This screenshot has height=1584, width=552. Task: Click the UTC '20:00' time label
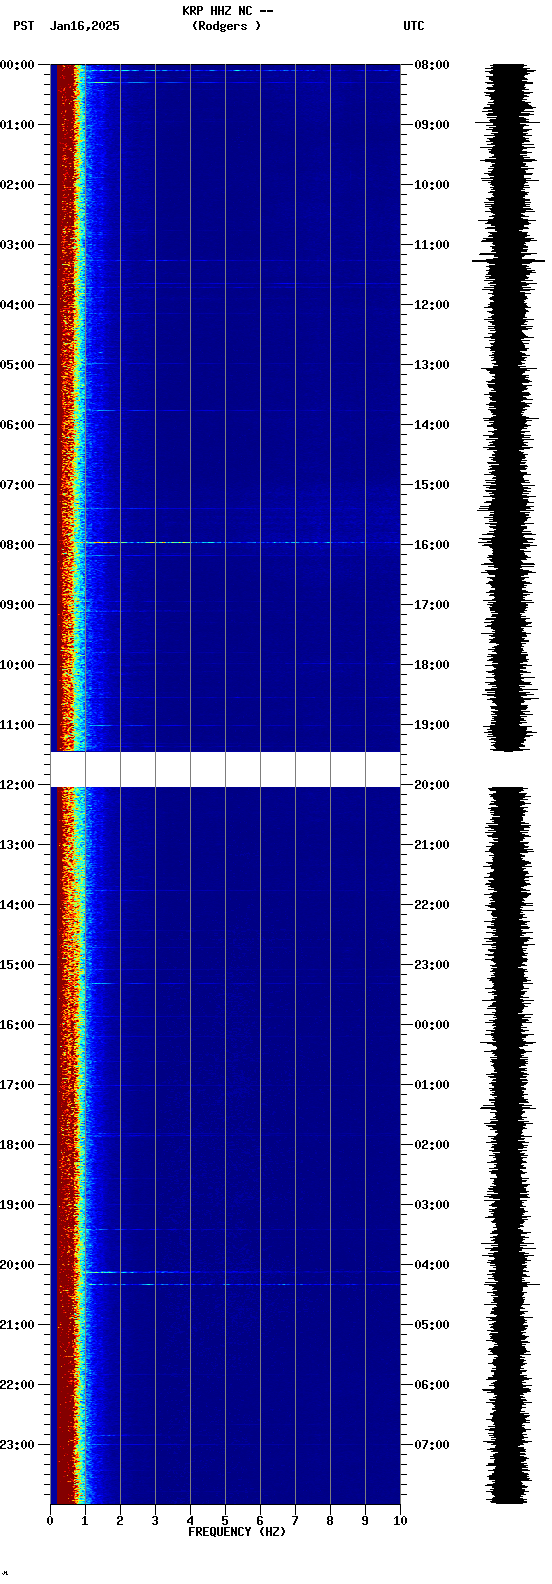(432, 785)
